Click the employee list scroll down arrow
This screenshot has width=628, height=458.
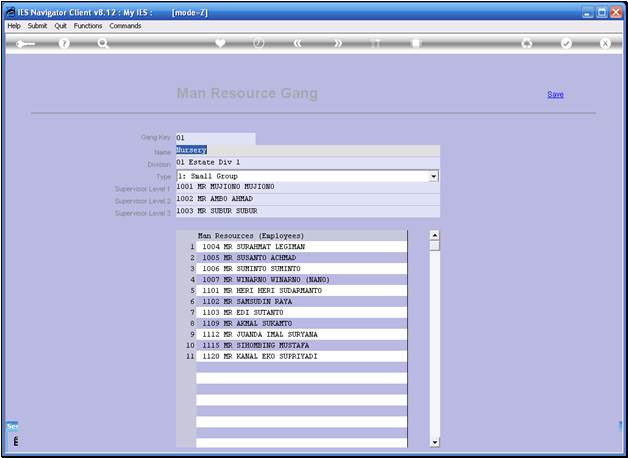pyautogui.click(x=435, y=442)
